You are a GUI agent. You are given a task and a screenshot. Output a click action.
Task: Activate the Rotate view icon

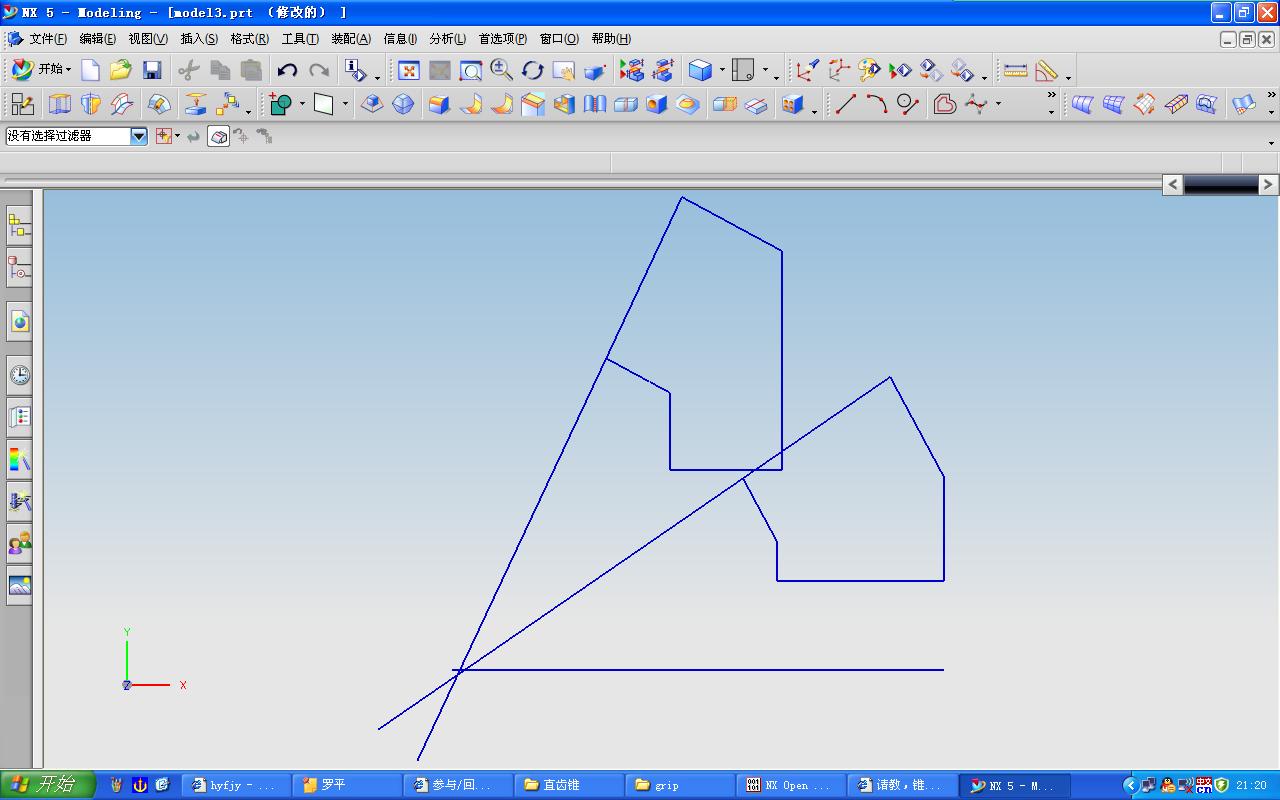(x=533, y=70)
